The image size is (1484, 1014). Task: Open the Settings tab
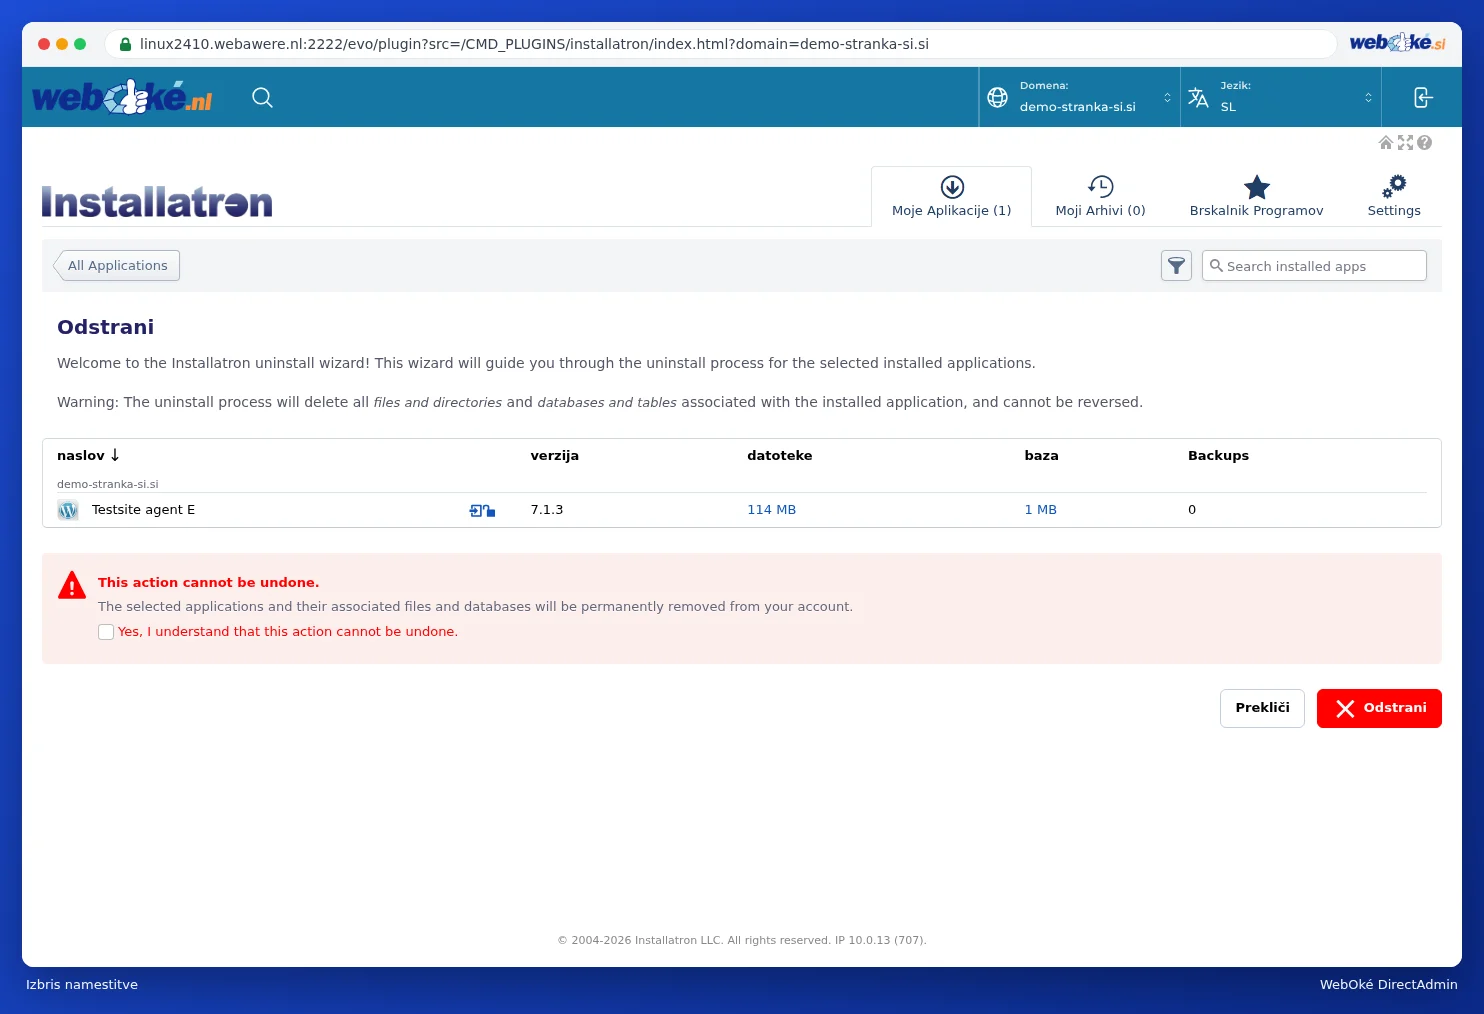click(x=1394, y=196)
